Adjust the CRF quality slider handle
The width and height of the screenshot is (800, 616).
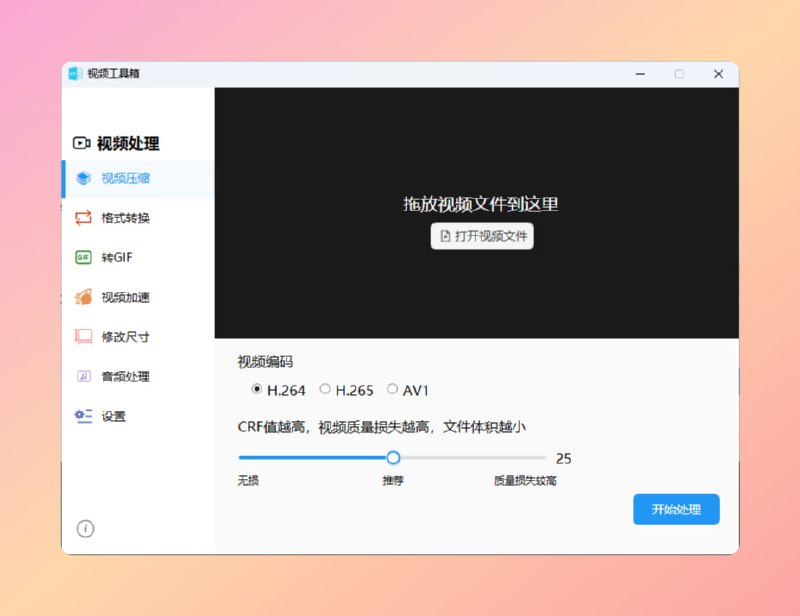click(393, 457)
